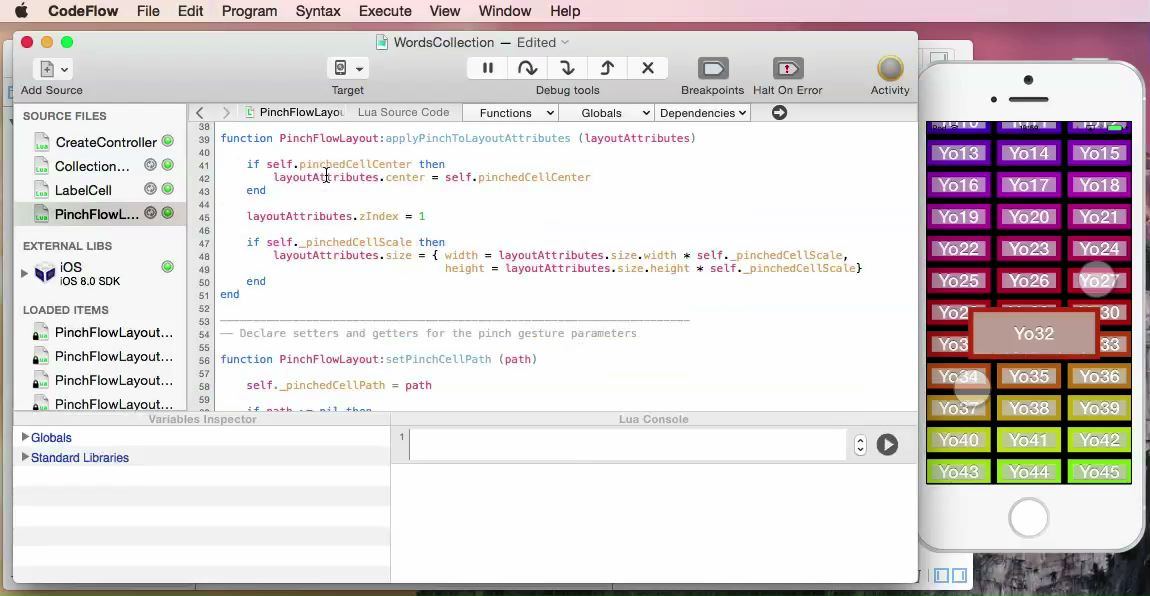Viewport: 1150px width, 596px height.
Task: Tap the enlarged Yo32 cell
Action: pyautogui.click(x=1034, y=334)
